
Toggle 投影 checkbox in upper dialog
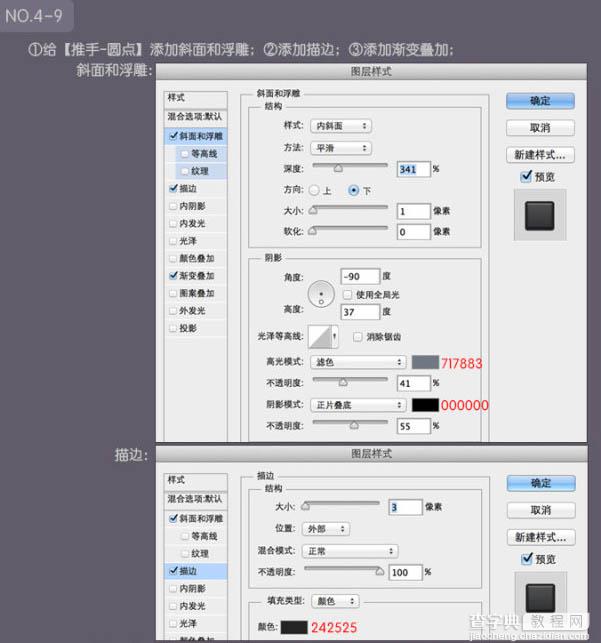[x=173, y=328]
